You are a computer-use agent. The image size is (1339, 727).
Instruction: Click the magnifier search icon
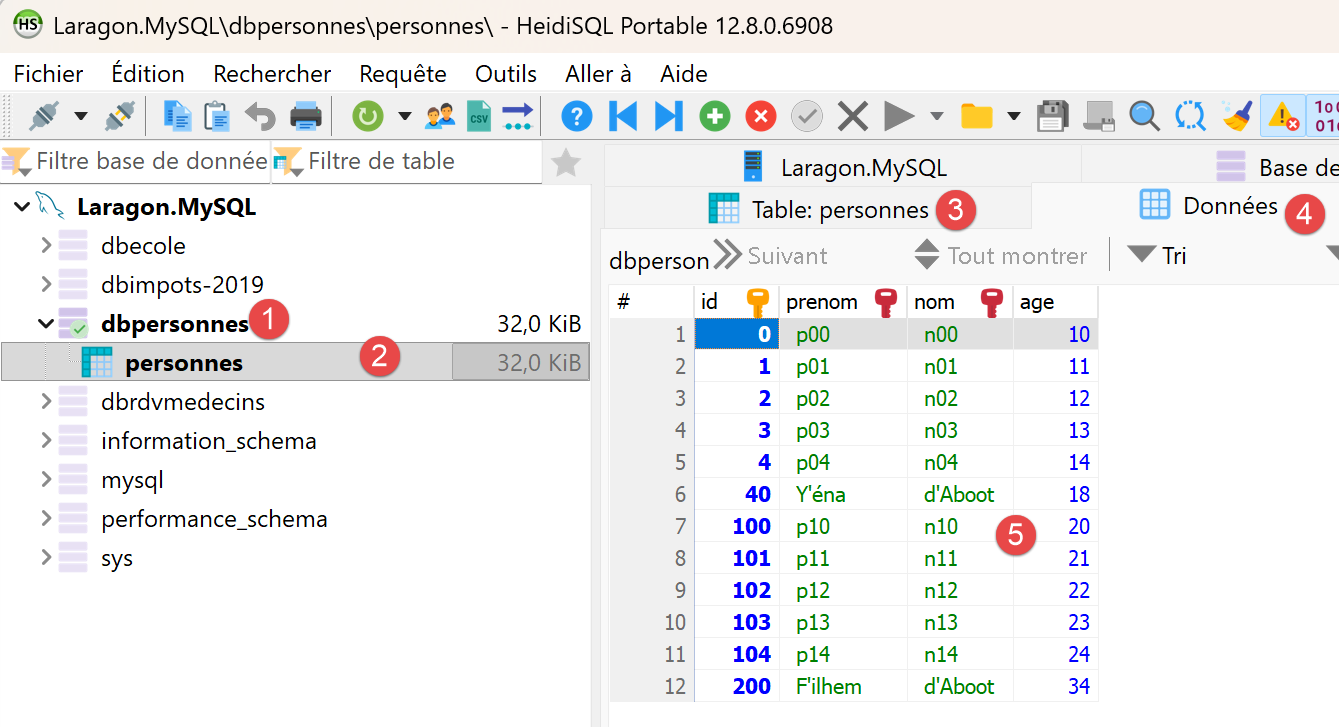pyautogui.click(x=1144, y=117)
